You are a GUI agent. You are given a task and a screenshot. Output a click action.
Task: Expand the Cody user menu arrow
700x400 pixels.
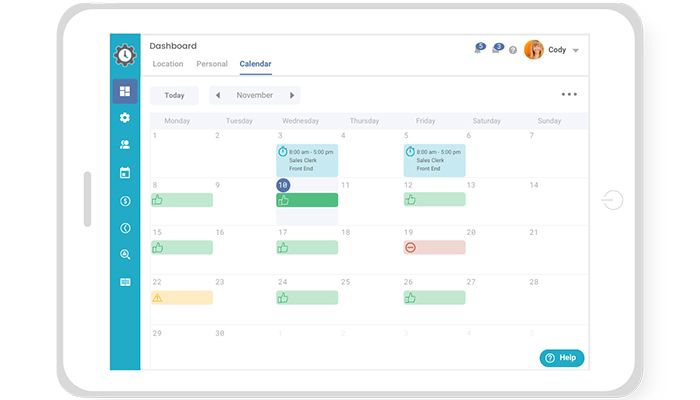coord(576,50)
